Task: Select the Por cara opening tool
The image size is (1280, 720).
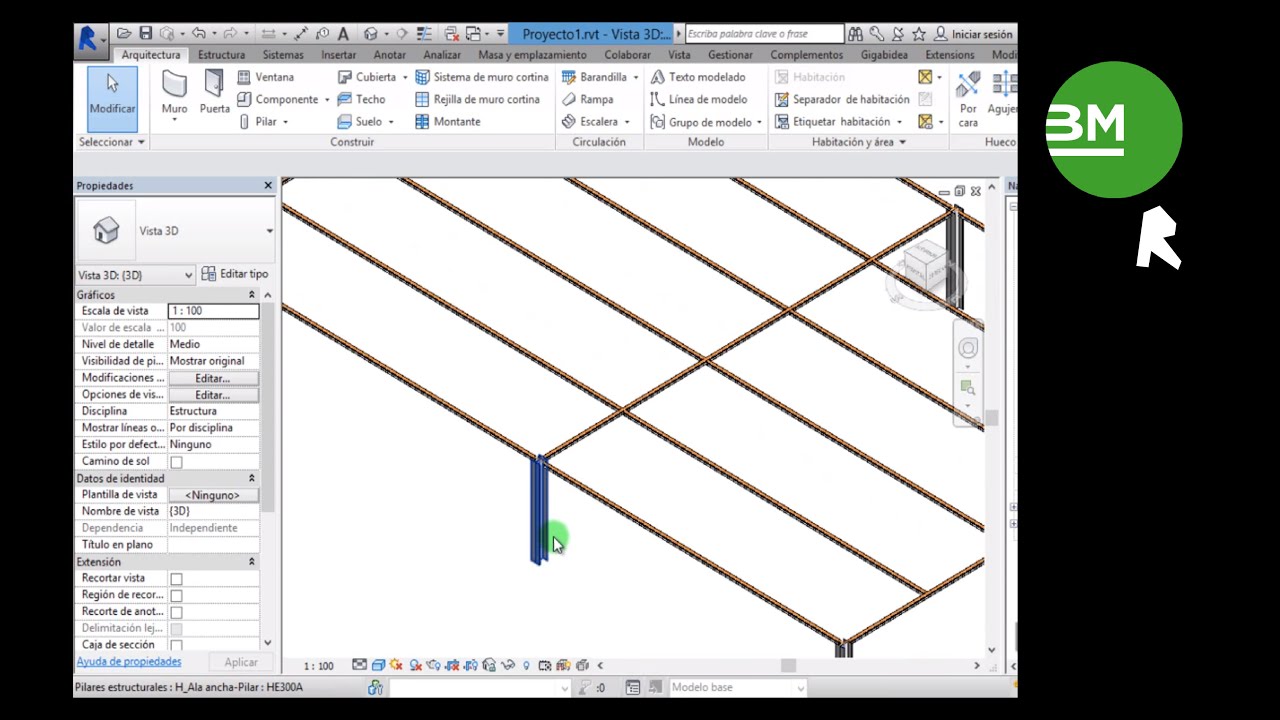Action: (x=968, y=98)
